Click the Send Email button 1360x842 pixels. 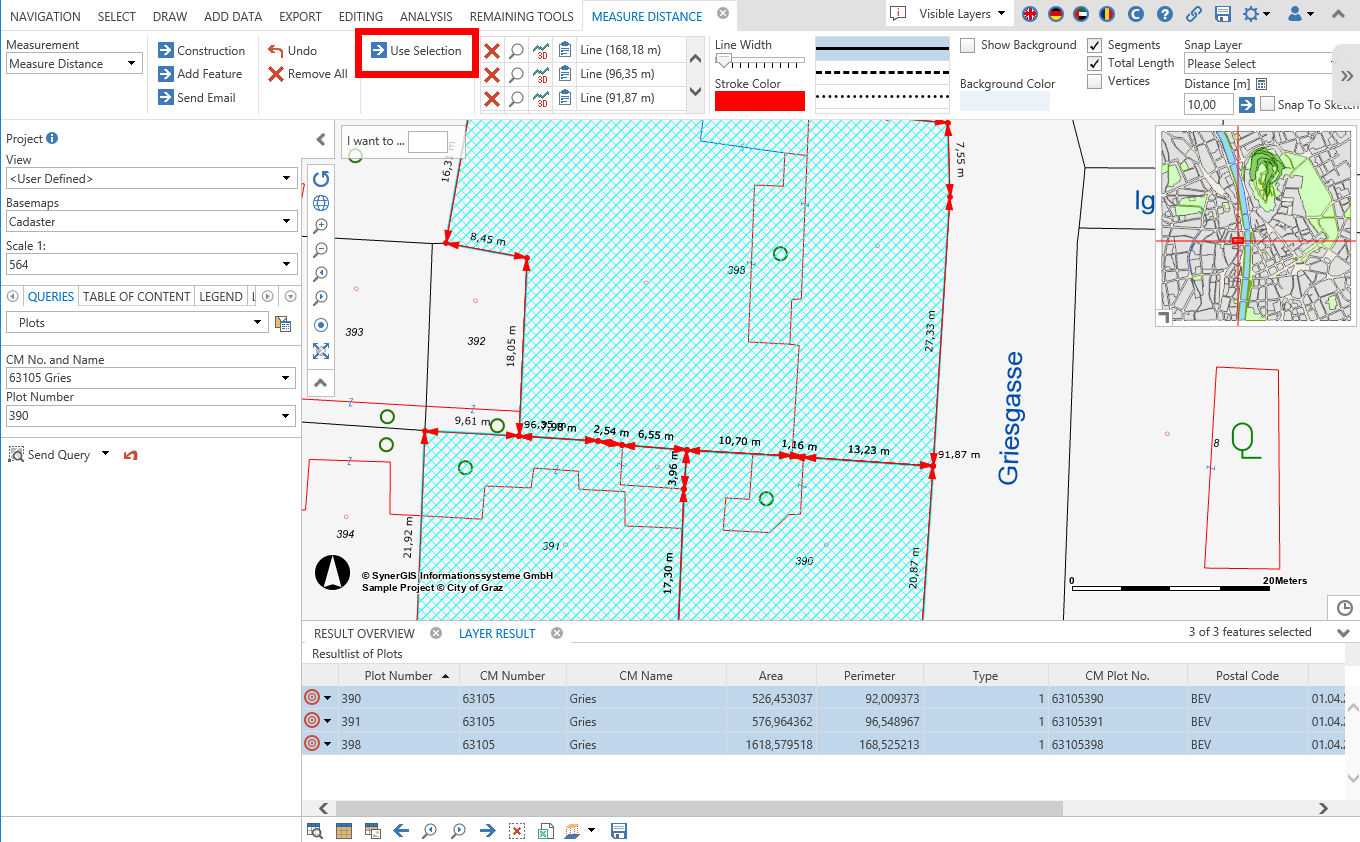(201, 97)
